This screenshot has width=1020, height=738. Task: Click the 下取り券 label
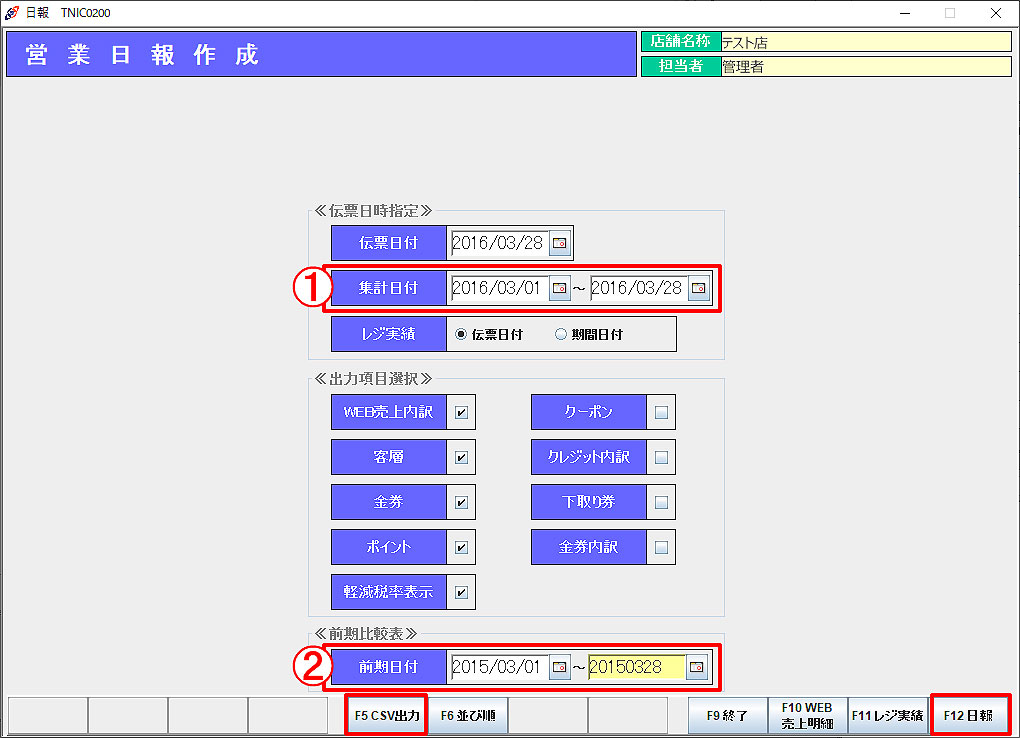(x=588, y=502)
